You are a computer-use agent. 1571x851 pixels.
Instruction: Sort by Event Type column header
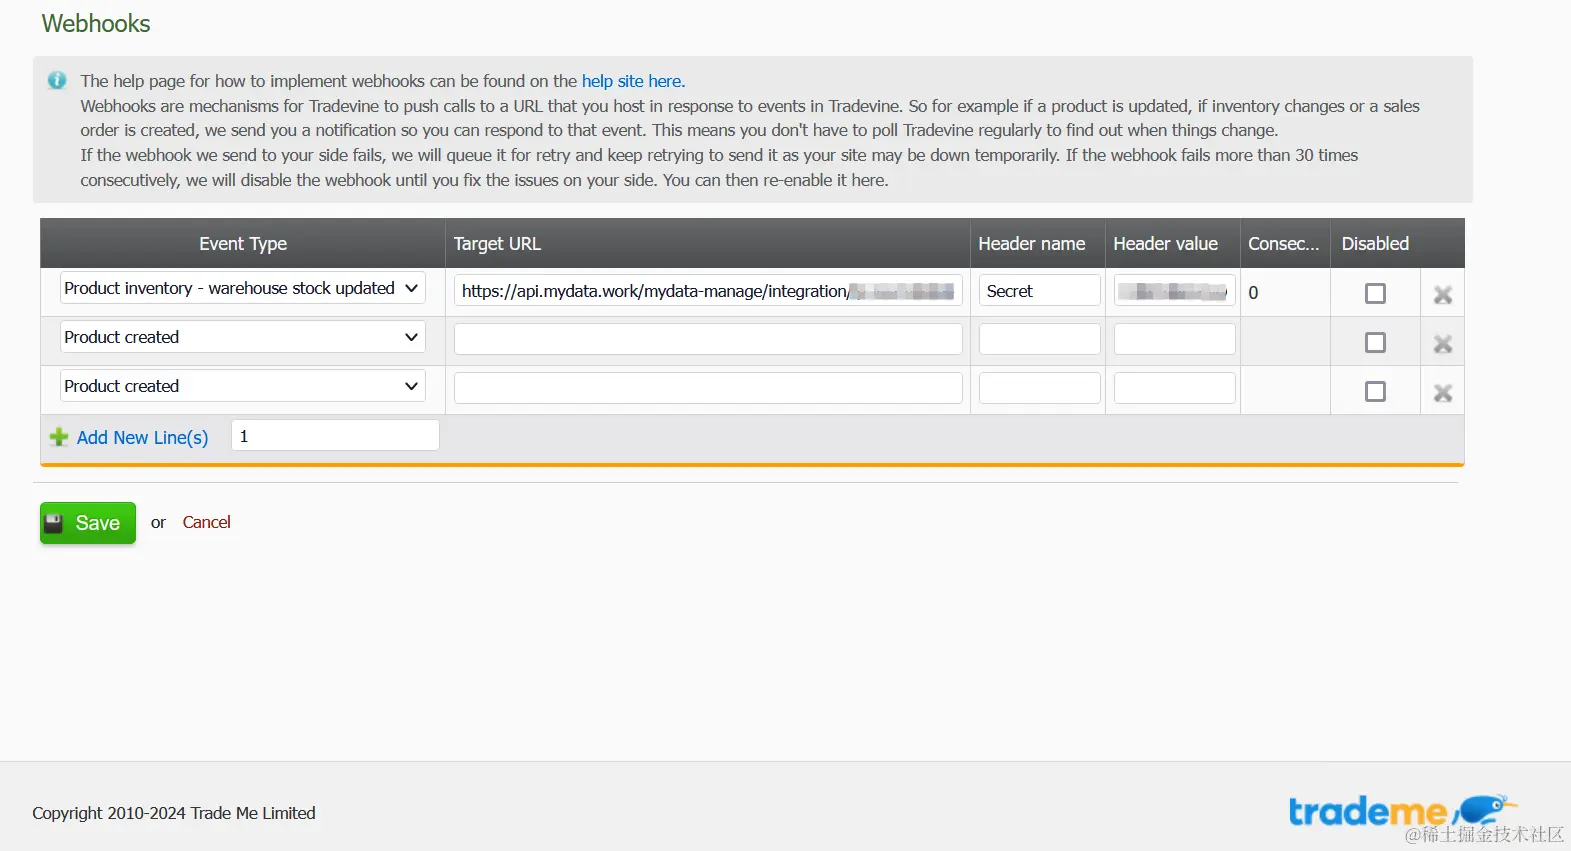243,243
